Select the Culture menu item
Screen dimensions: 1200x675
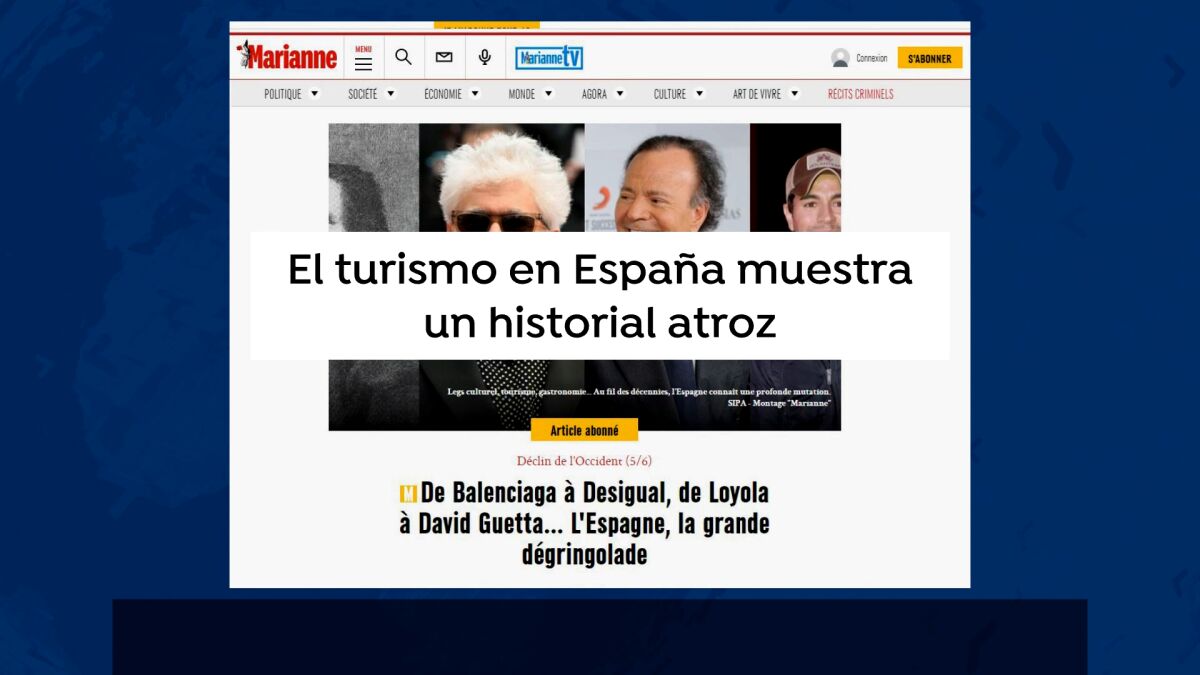click(x=669, y=94)
